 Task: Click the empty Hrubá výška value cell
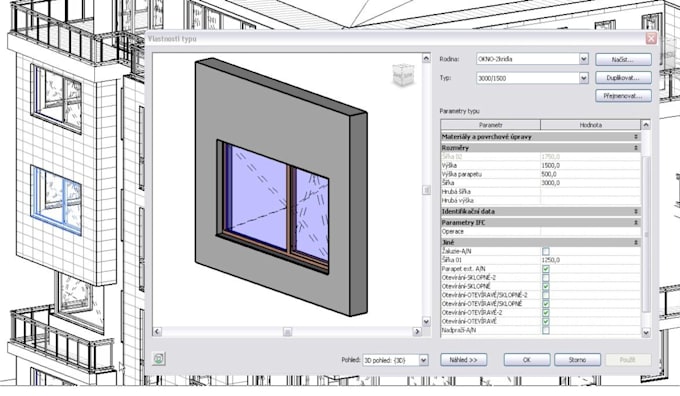590,200
